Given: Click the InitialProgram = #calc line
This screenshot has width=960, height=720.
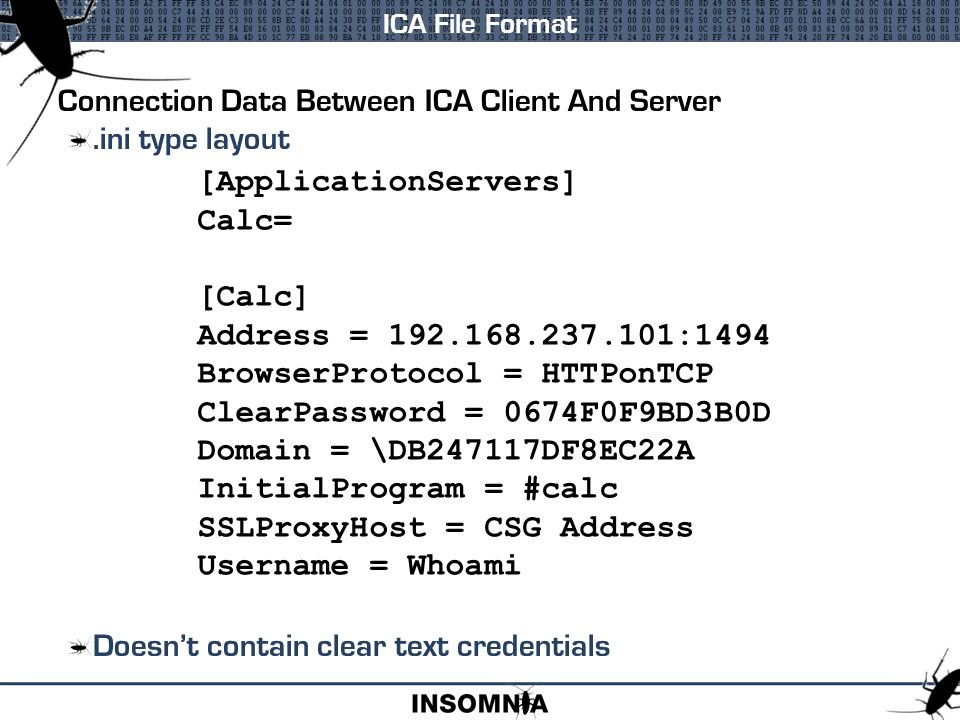Looking at the screenshot, I should (408, 489).
